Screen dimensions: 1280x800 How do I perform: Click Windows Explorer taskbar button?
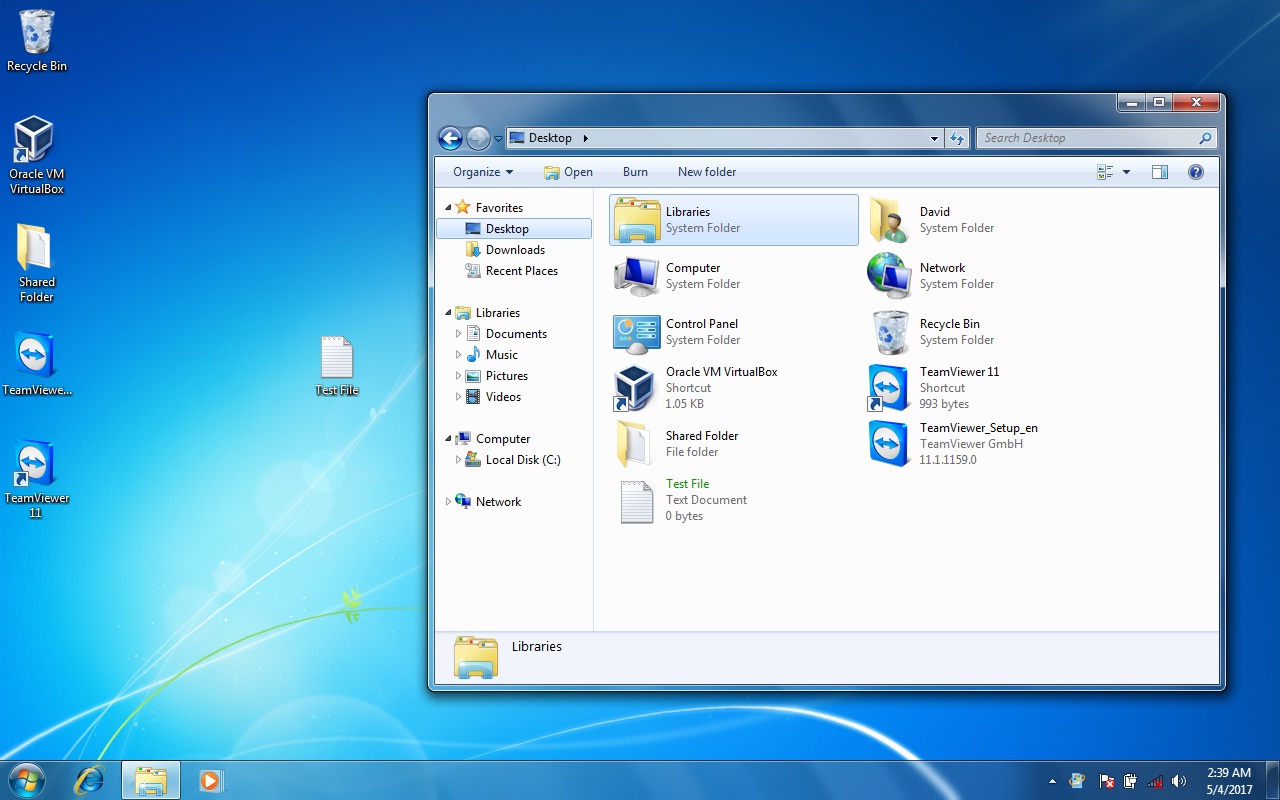pos(151,780)
